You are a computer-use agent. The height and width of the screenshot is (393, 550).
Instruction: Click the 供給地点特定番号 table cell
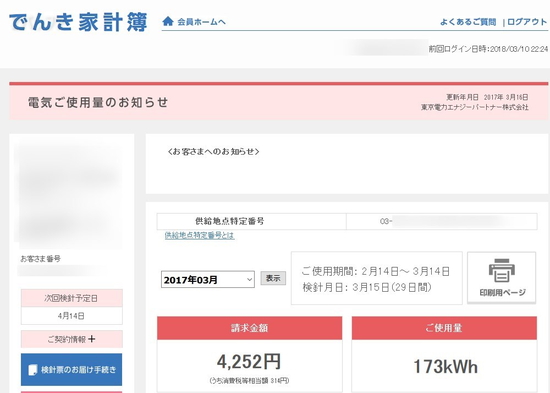[251, 221]
